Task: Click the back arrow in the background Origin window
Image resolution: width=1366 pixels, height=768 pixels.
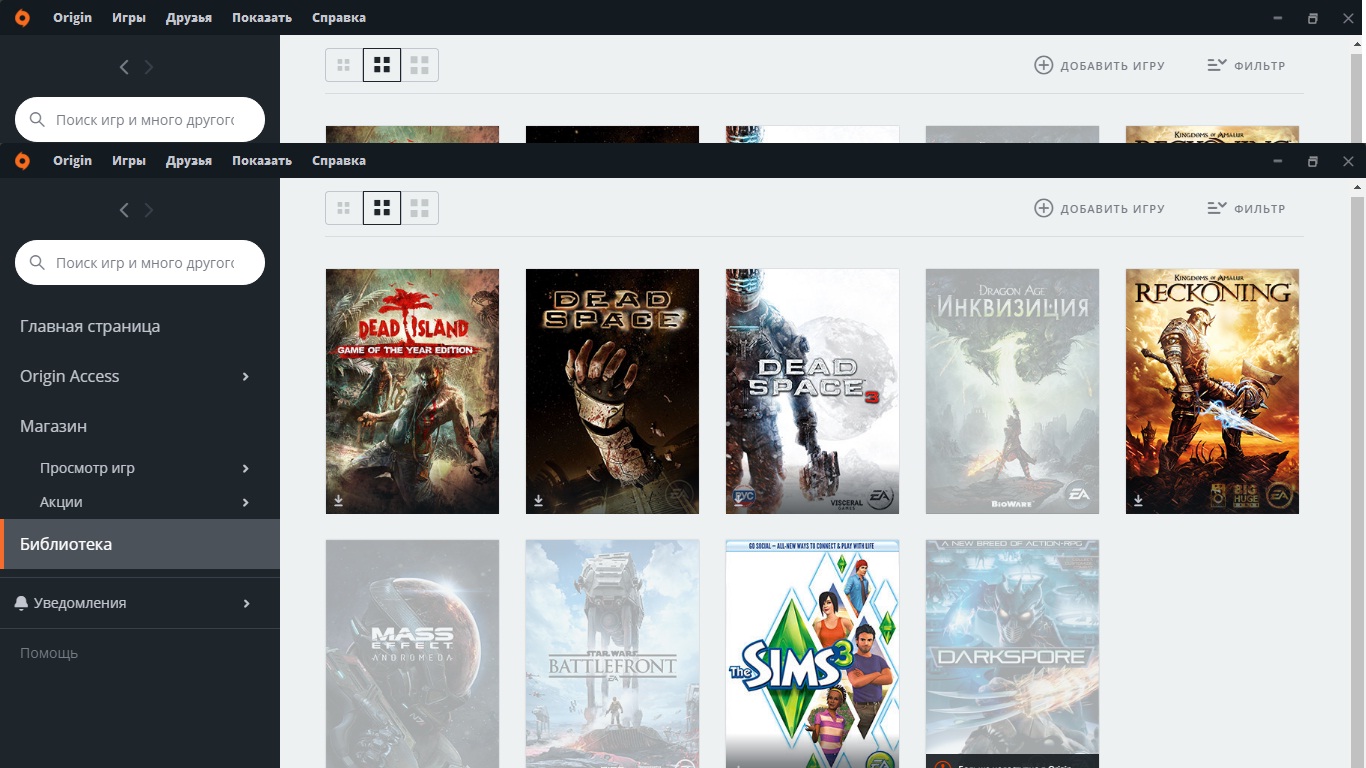Action: pyautogui.click(x=124, y=67)
